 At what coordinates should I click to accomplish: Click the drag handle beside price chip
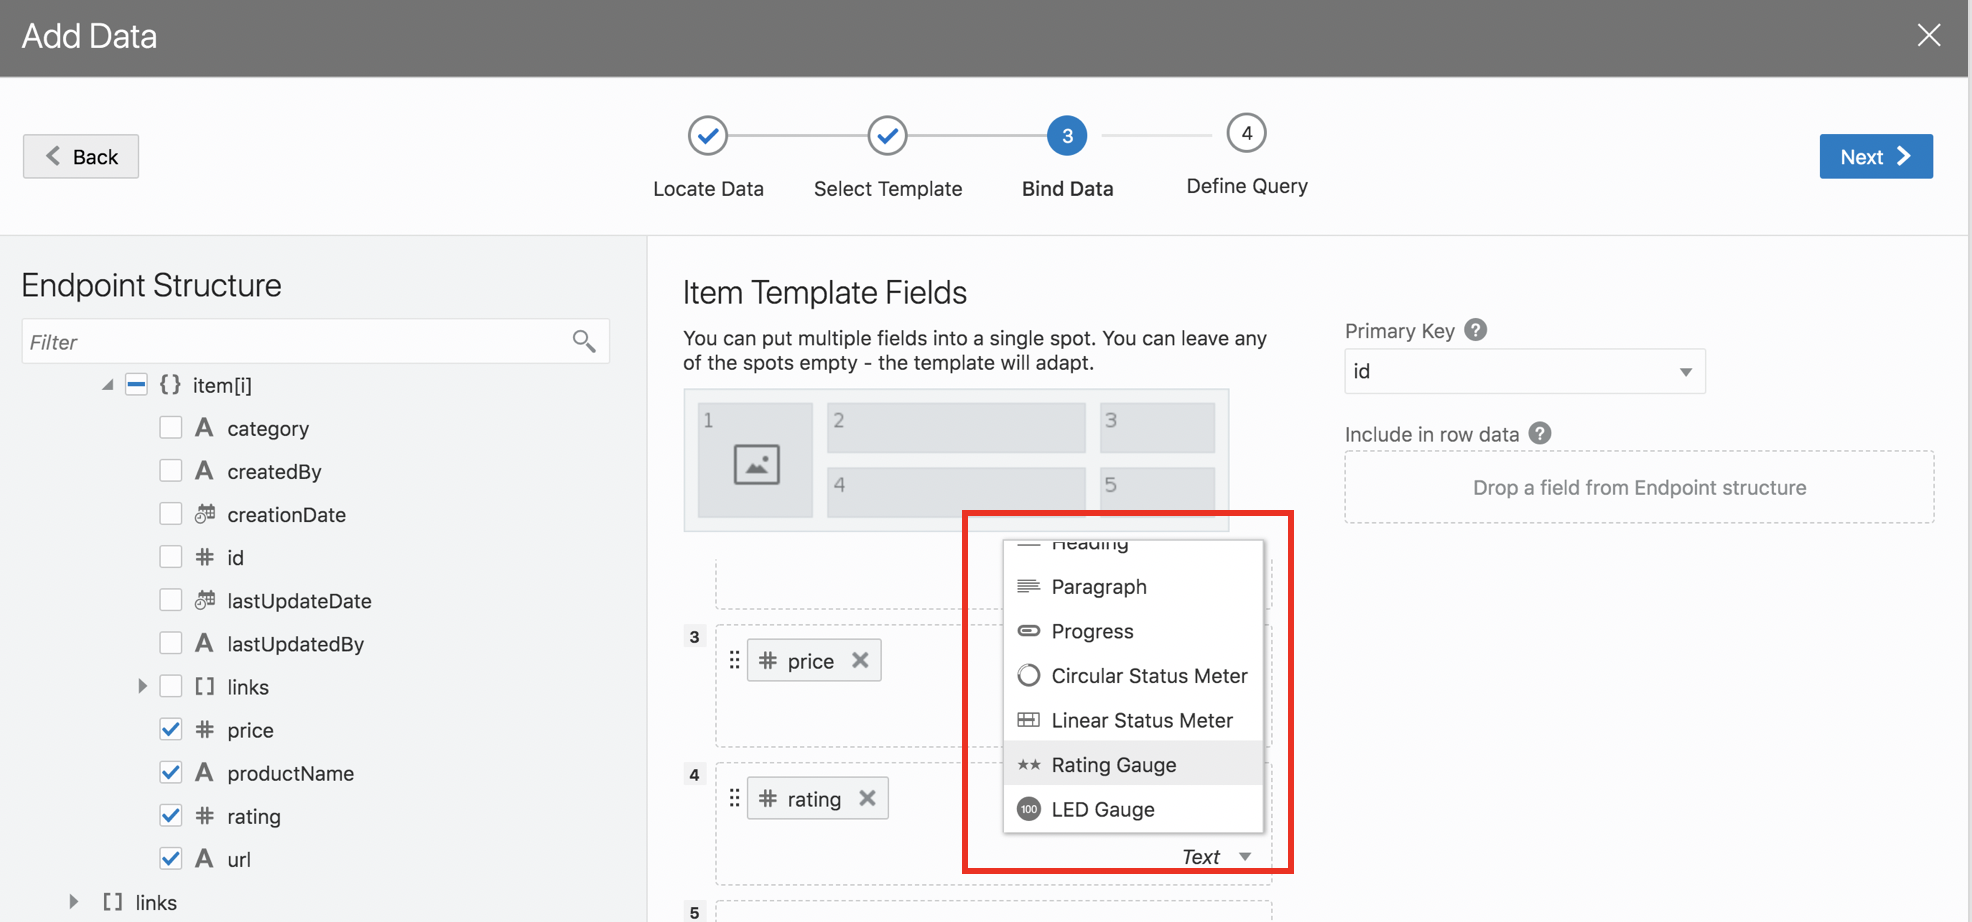click(734, 660)
